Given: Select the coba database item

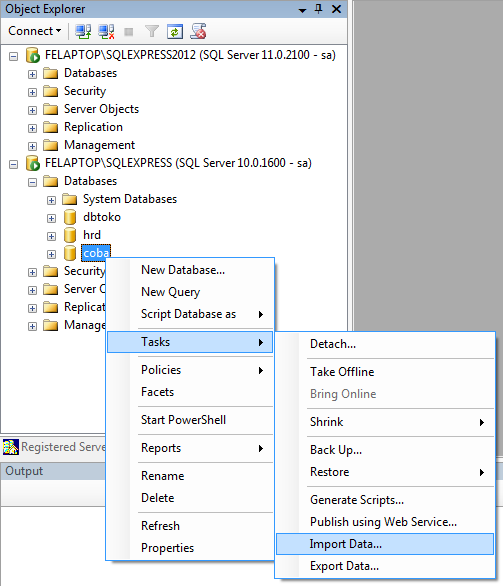Looking at the screenshot, I should pyautogui.click(x=96, y=253).
